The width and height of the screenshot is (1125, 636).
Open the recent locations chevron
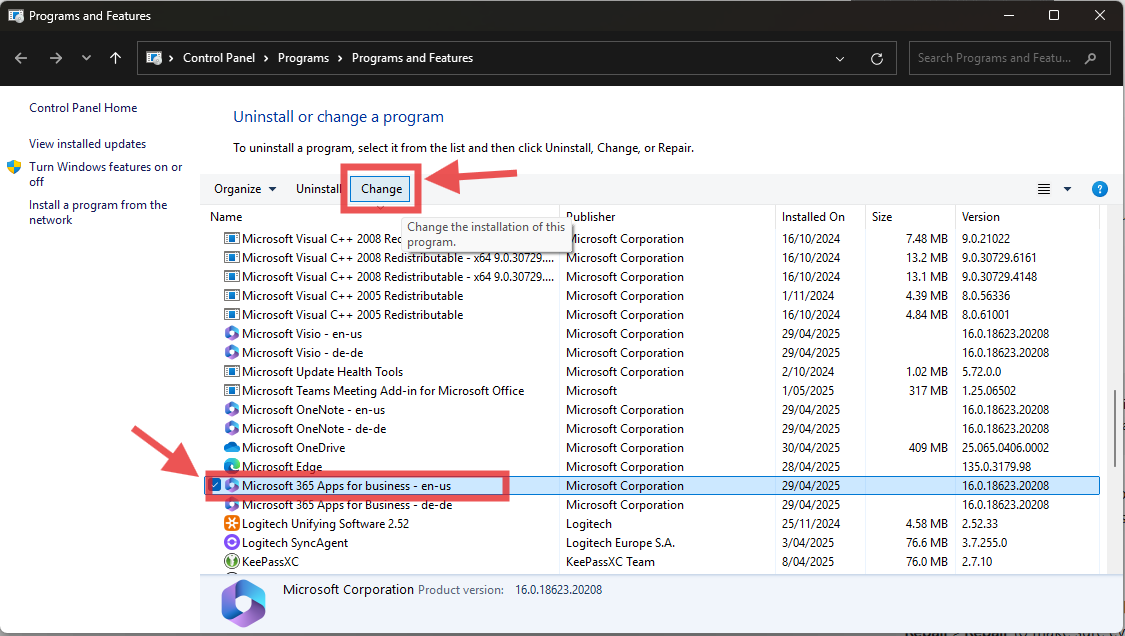pyautogui.click(x=87, y=58)
